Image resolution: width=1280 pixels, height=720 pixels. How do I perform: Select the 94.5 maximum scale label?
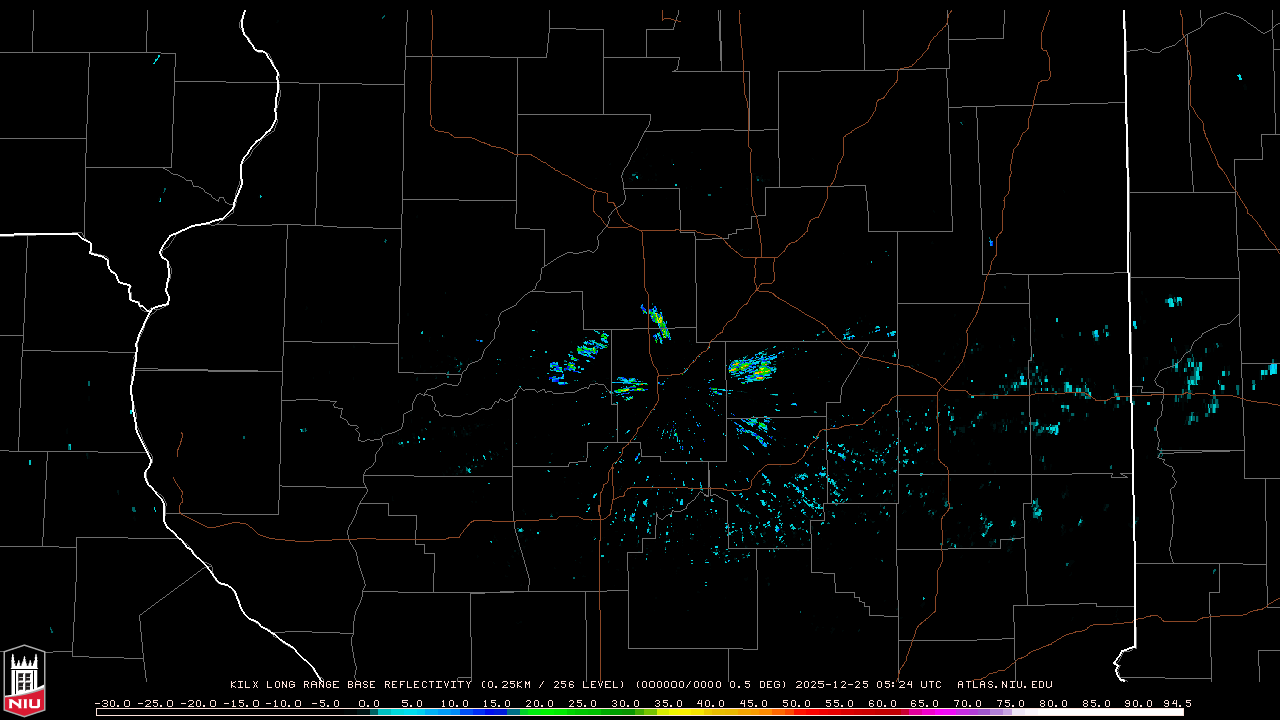[1176, 703]
